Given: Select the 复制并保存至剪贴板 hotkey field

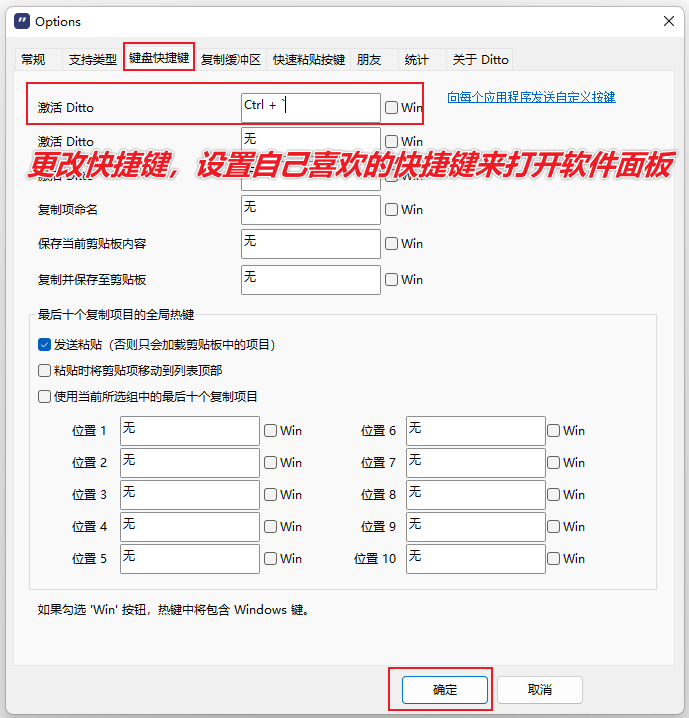Looking at the screenshot, I should (311, 280).
